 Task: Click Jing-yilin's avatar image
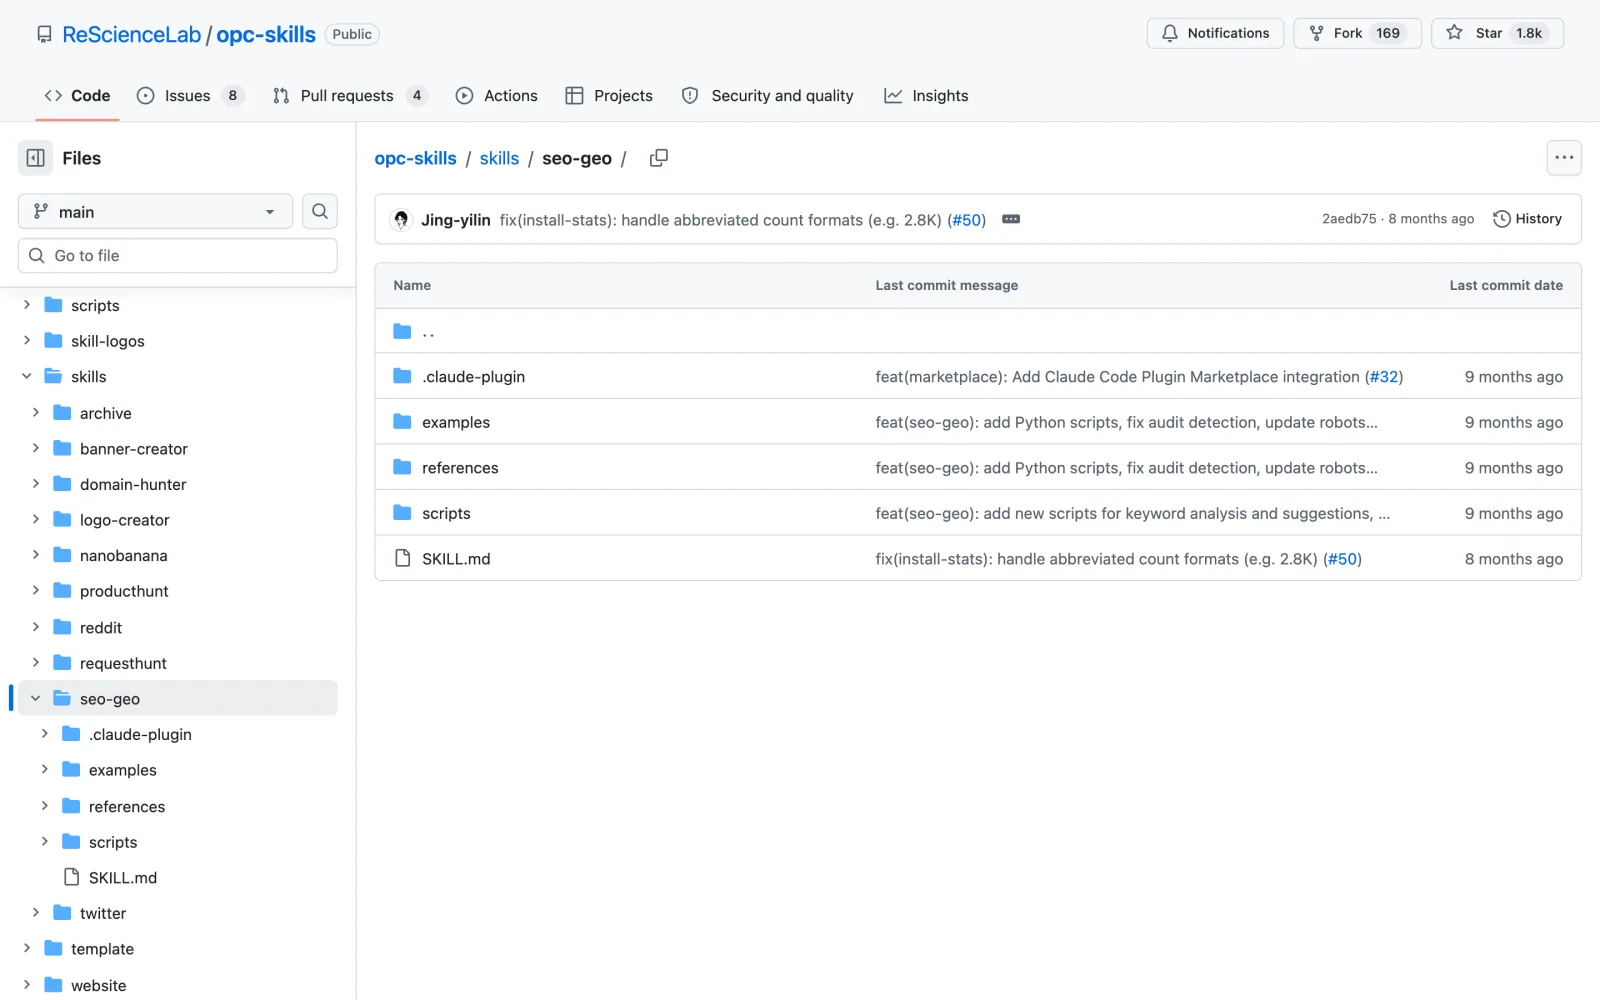coord(401,219)
